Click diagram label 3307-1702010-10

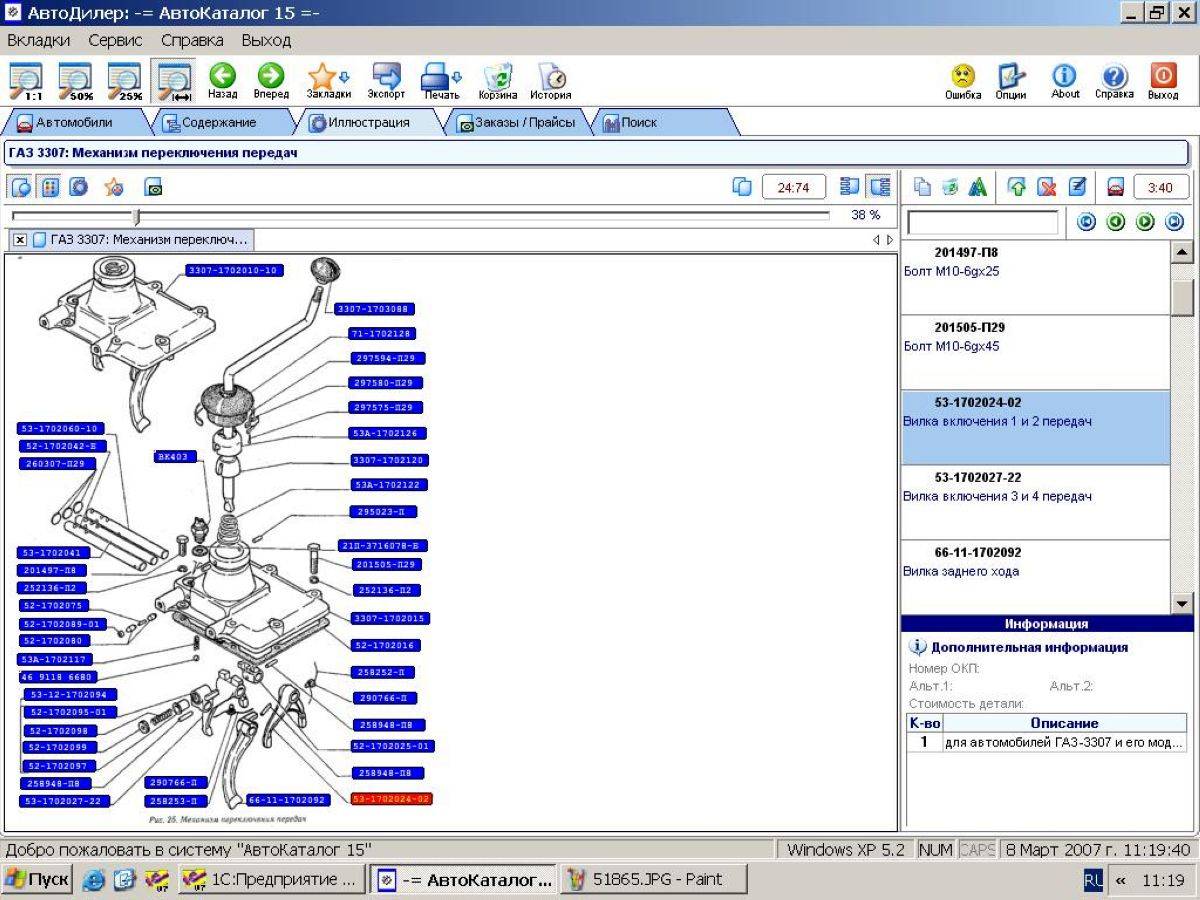(x=236, y=270)
